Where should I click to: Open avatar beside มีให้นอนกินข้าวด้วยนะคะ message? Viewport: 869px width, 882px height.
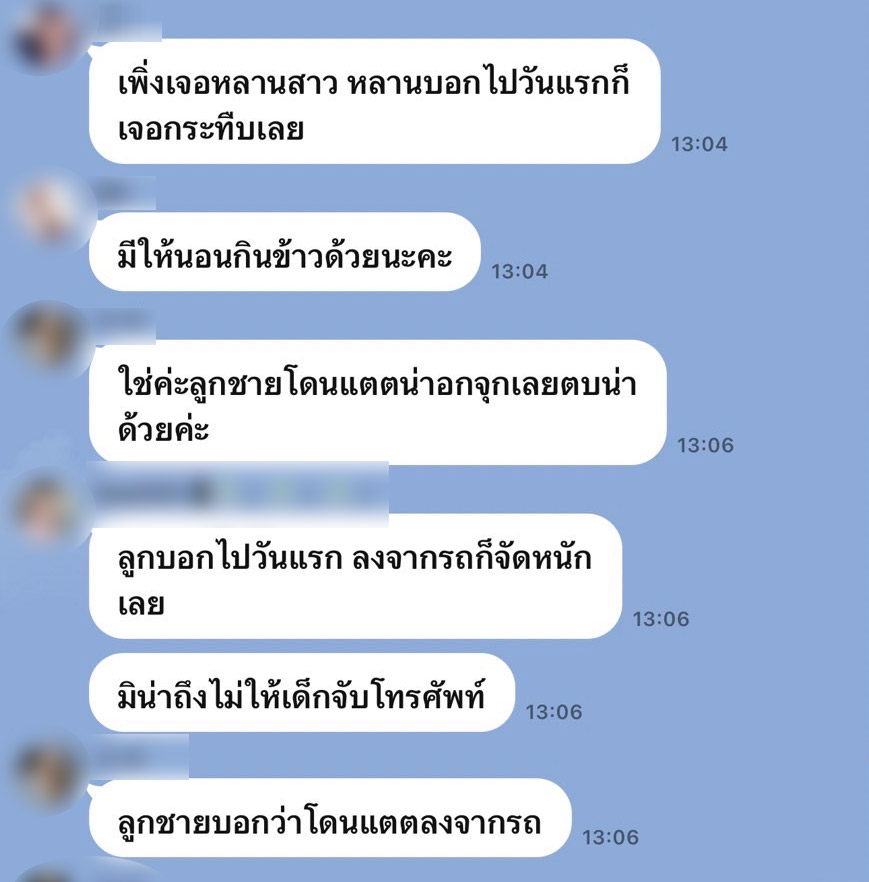(48, 208)
